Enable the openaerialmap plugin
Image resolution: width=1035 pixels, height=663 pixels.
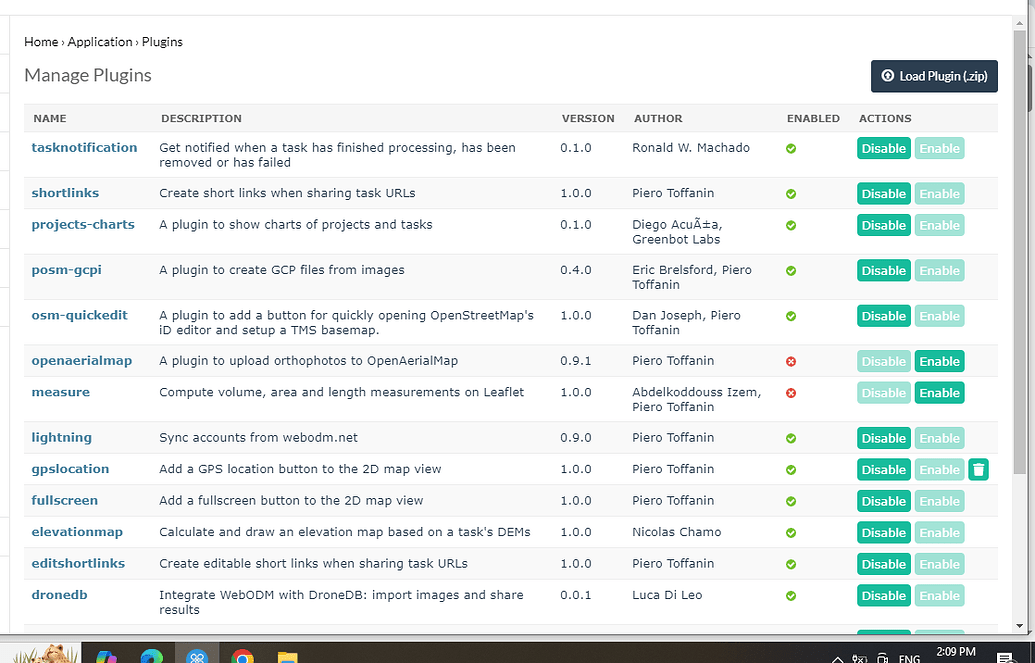939,361
